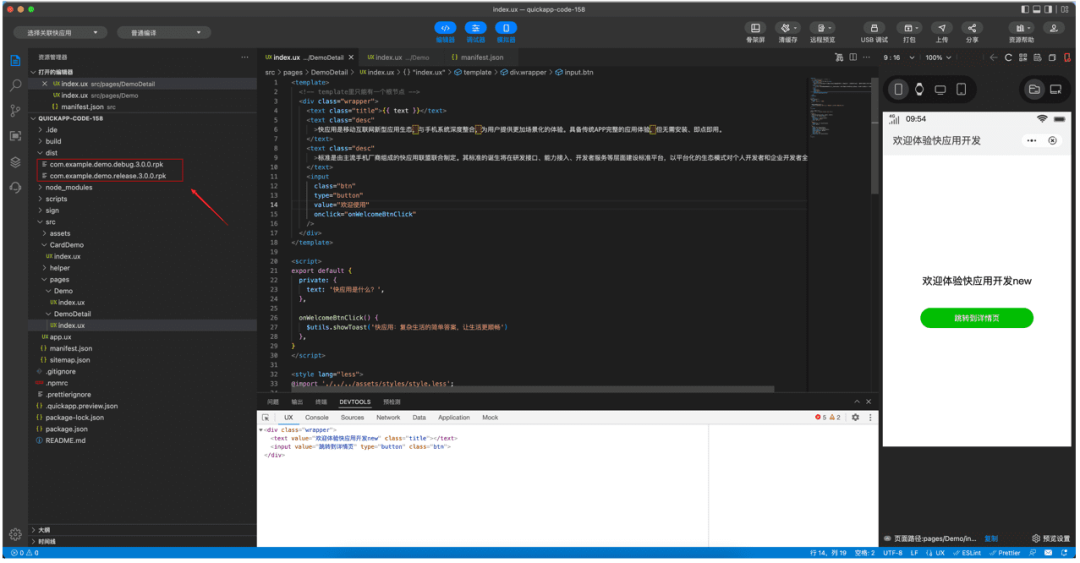Refresh the simulator preview
Image resolution: width=1080 pixels, height=563 pixels.
point(1008,58)
